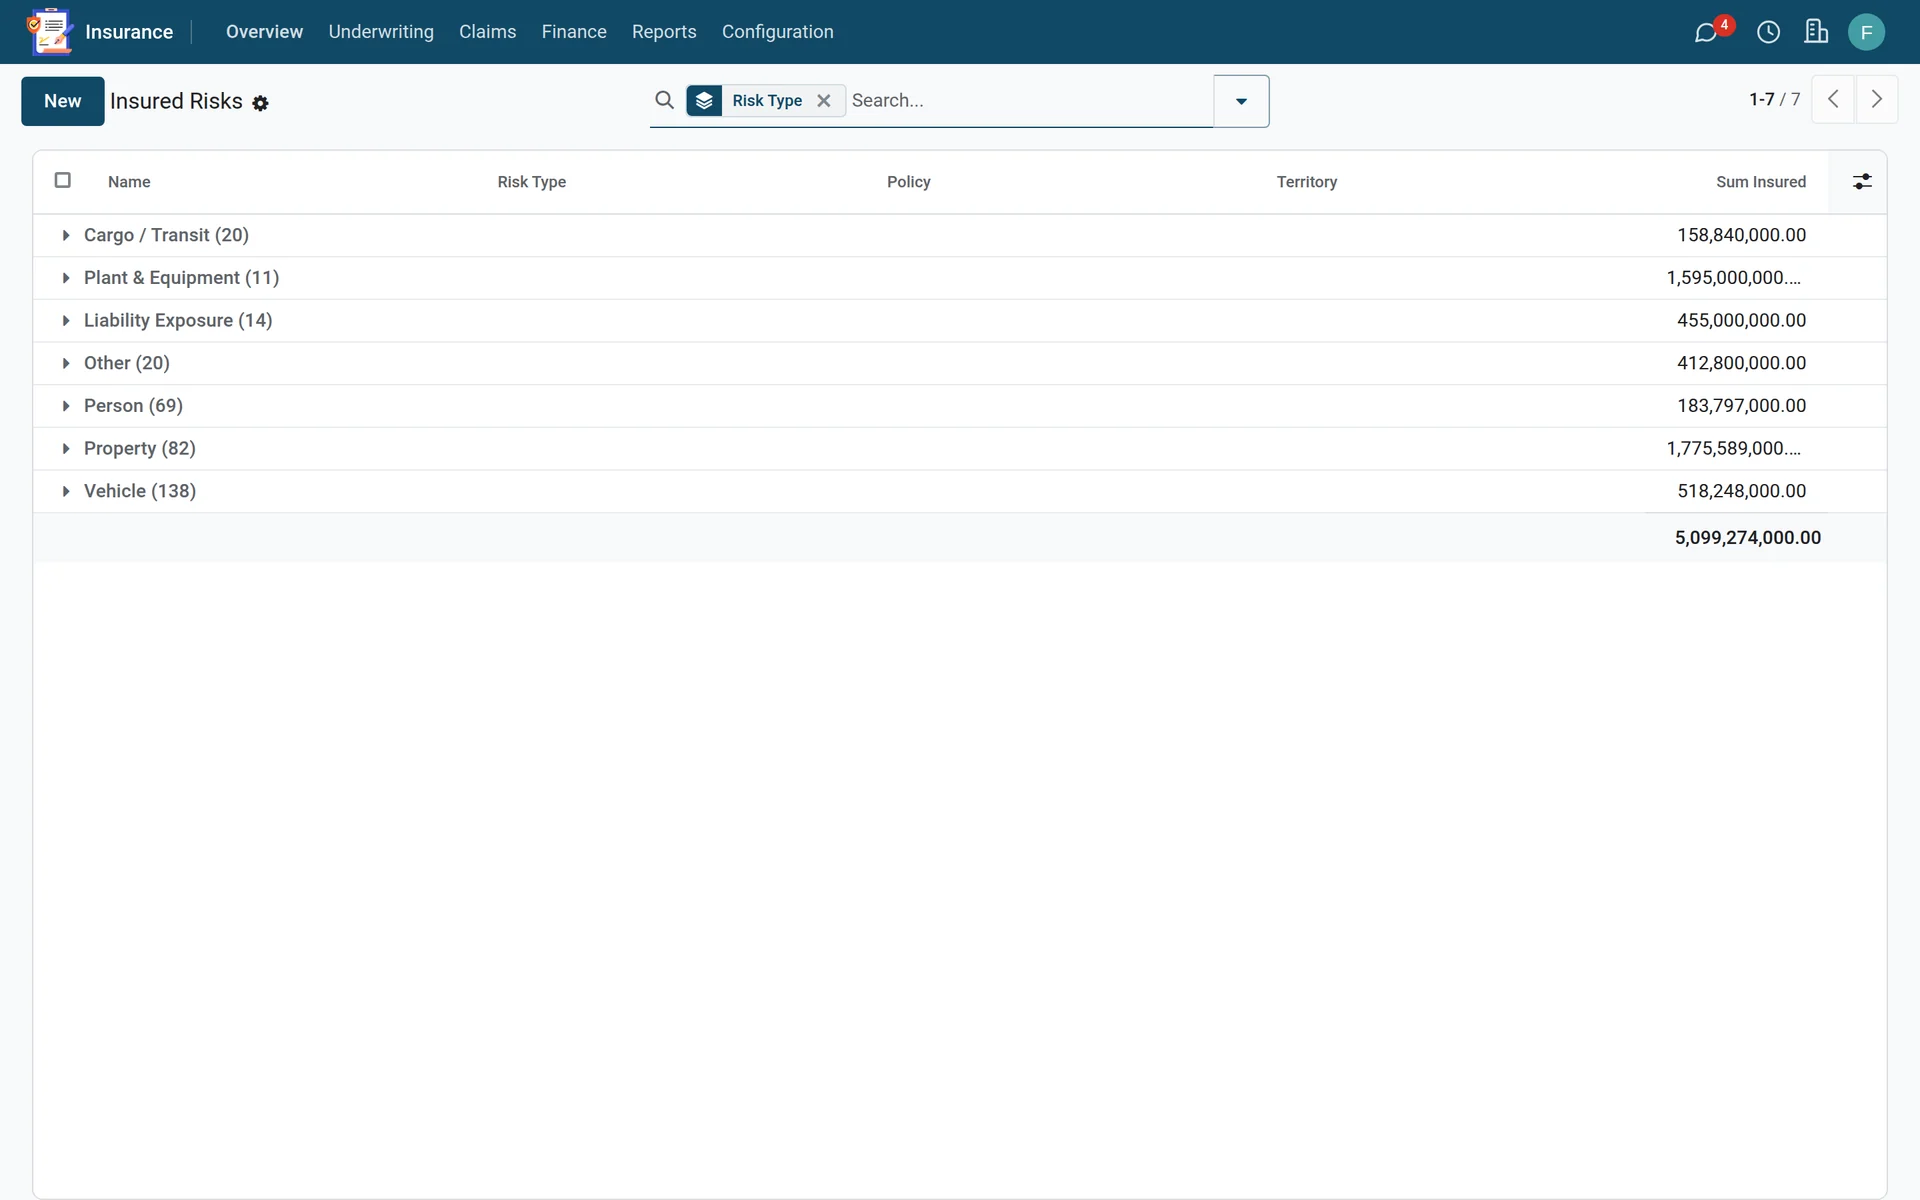The image size is (1920, 1200).
Task: Go to the previous page arrow
Action: [1833, 99]
